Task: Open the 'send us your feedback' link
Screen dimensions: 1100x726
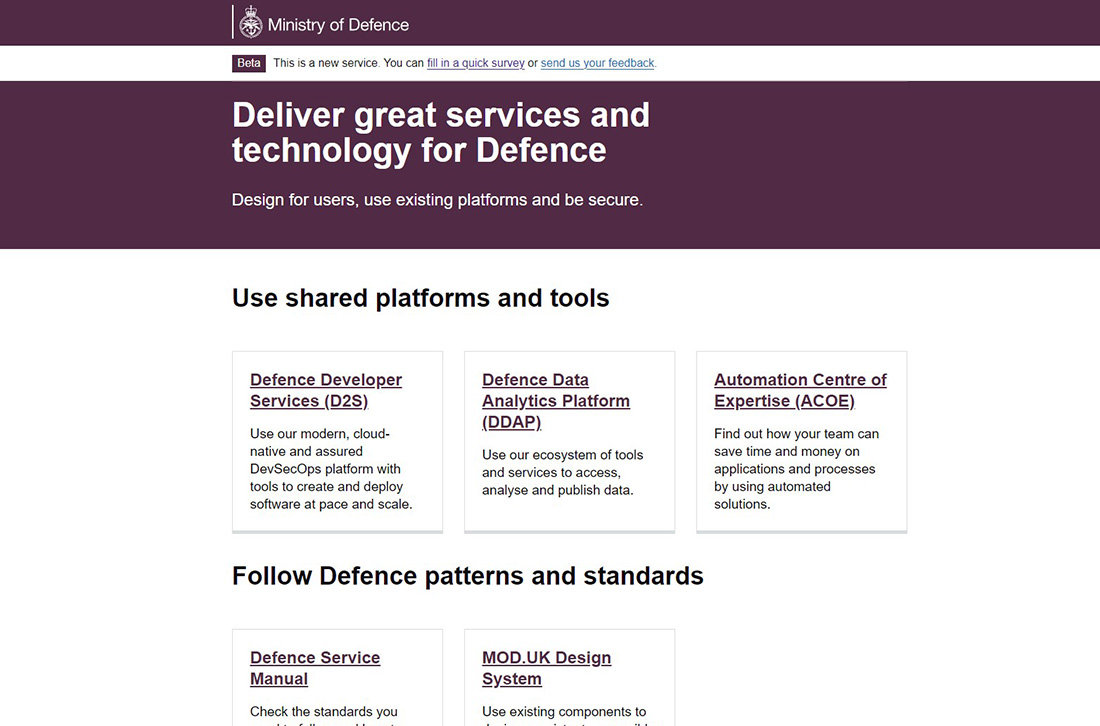Action: 598,63
